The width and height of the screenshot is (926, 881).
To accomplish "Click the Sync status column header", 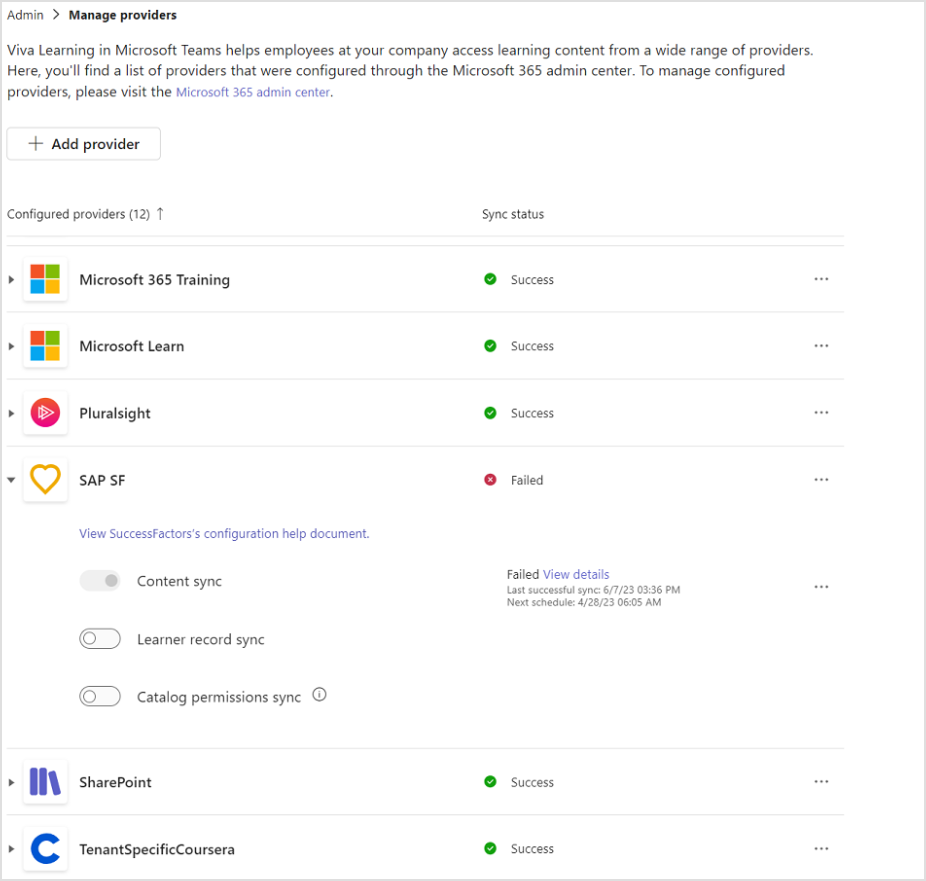I will coord(513,214).
